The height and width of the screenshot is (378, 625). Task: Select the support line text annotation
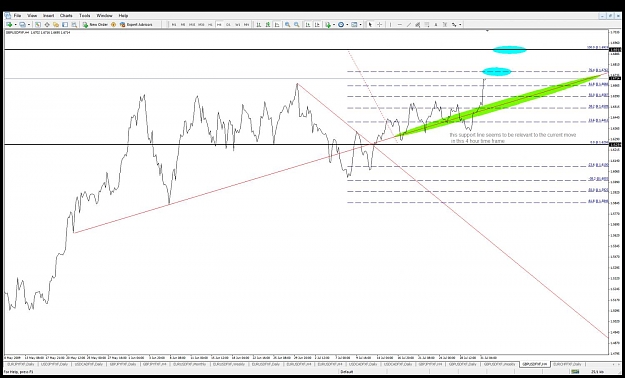pos(513,138)
